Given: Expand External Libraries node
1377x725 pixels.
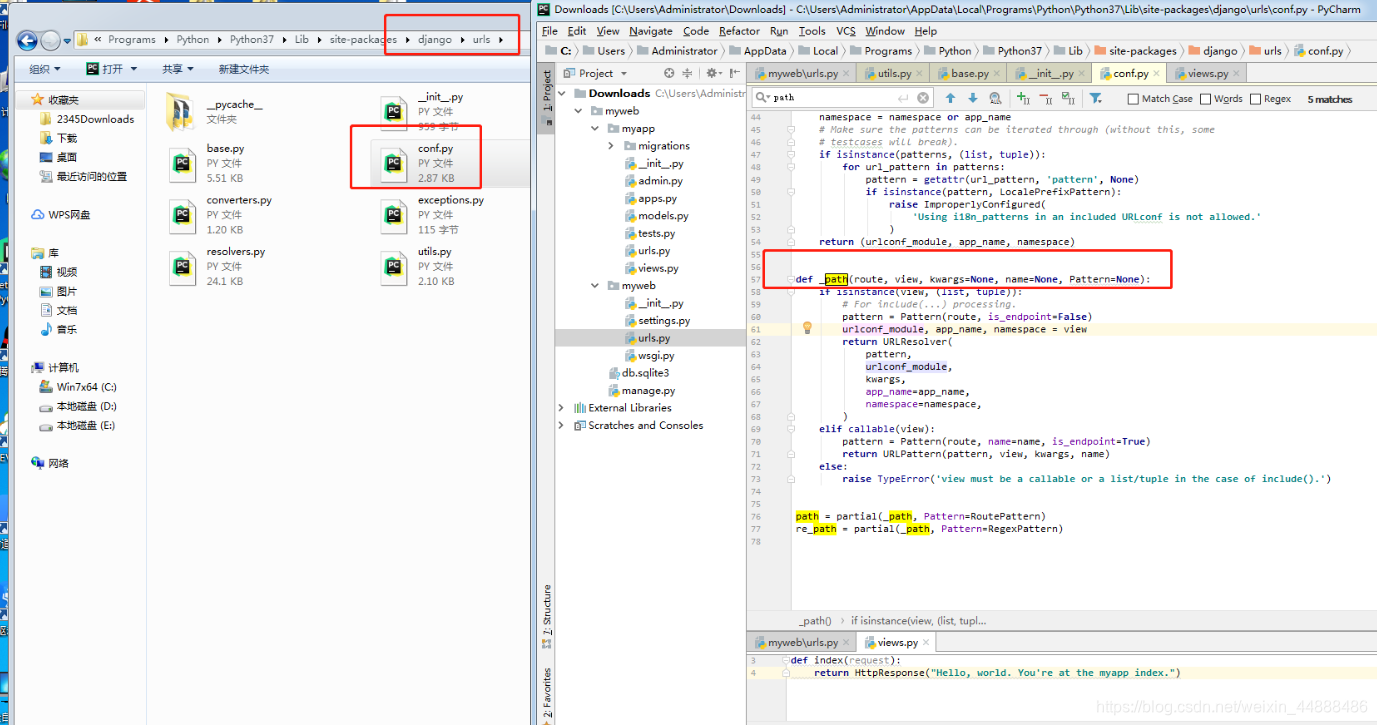Looking at the screenshot, I should tap(562, 408).
